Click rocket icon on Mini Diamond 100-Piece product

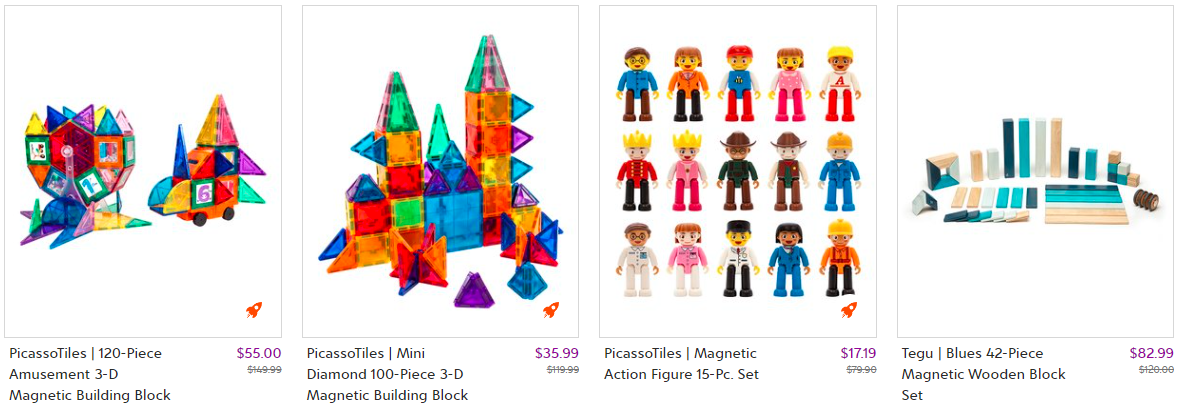click(x=551, y=310)
